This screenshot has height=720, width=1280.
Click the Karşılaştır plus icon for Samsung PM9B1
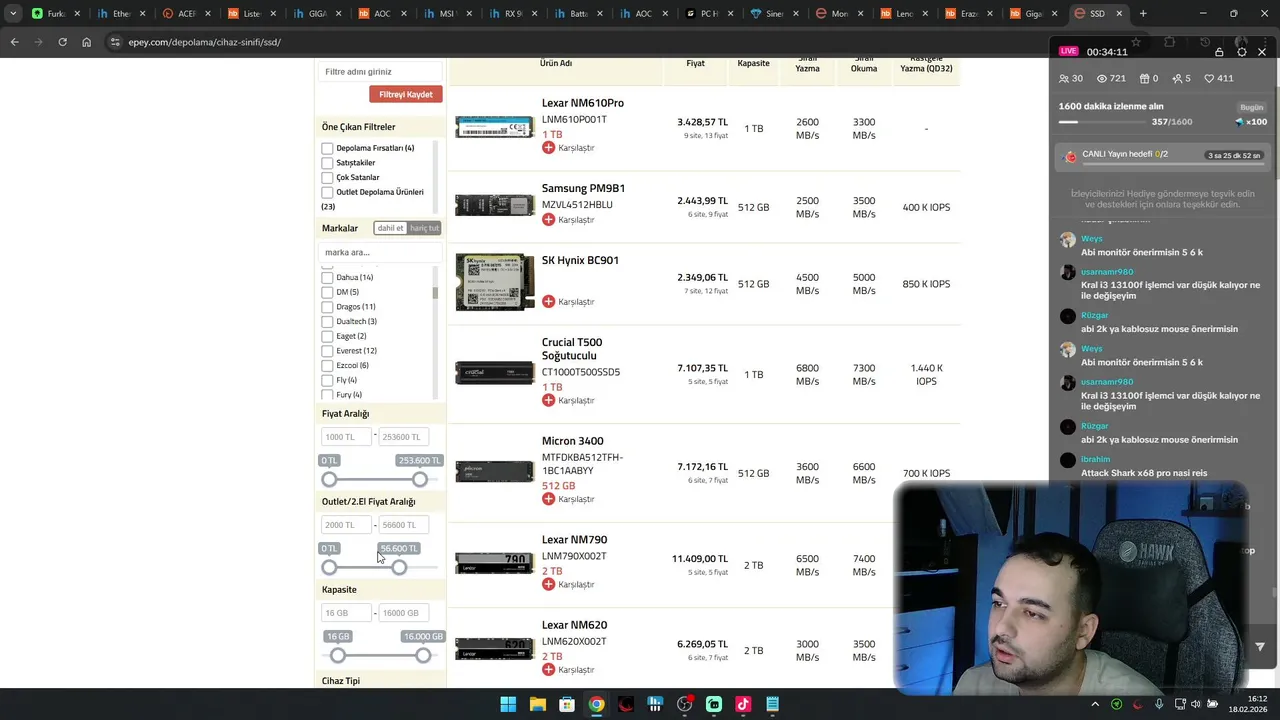548,220
